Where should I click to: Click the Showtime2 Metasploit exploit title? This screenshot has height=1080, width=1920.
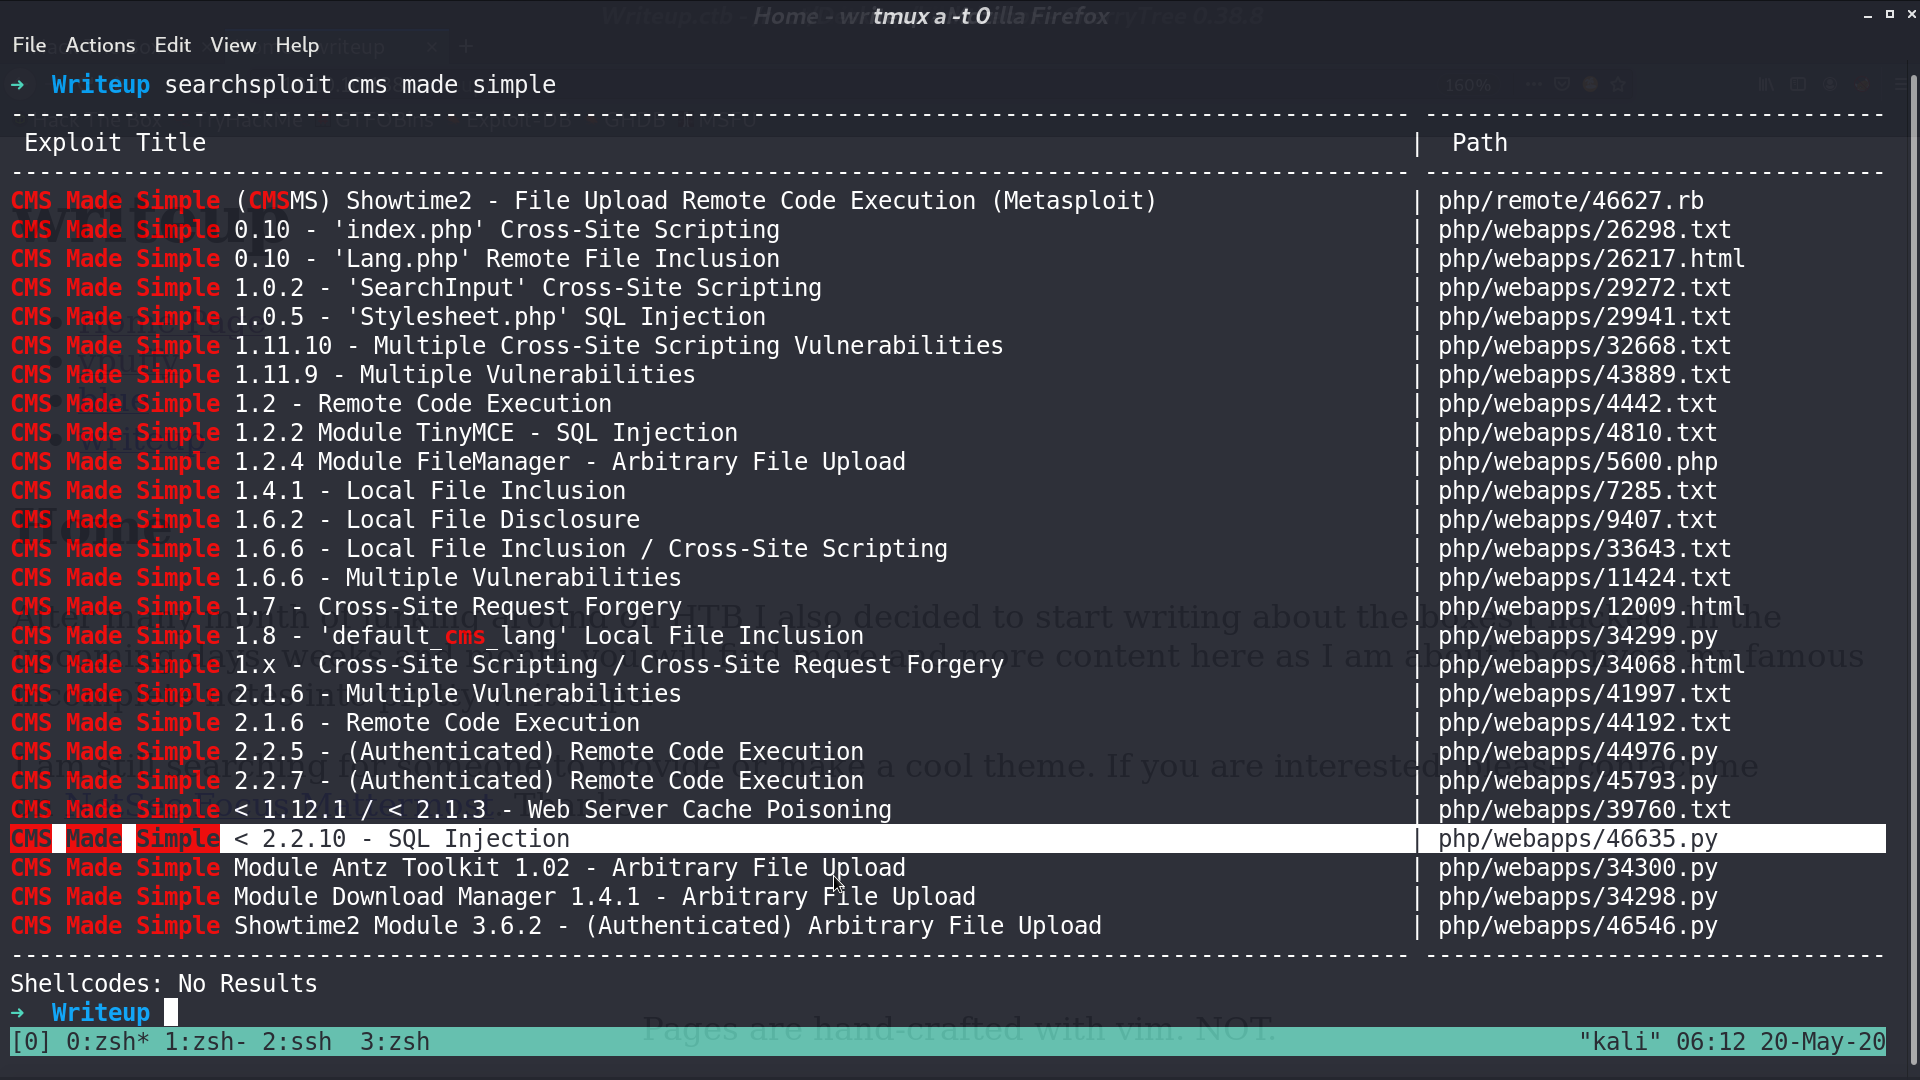coord(583,201)
